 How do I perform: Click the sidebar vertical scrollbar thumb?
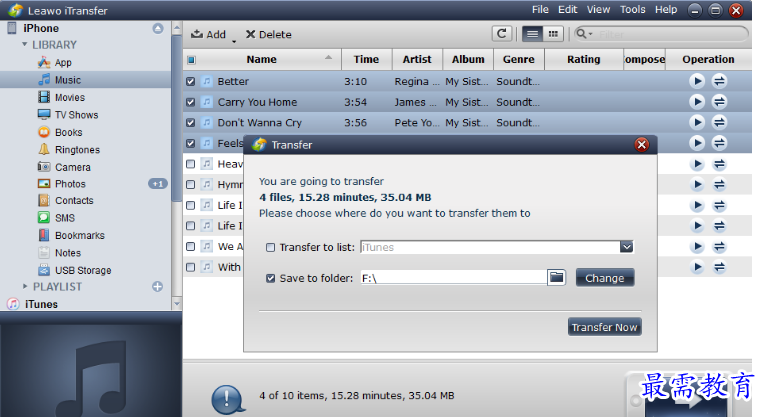pos(176,117)
